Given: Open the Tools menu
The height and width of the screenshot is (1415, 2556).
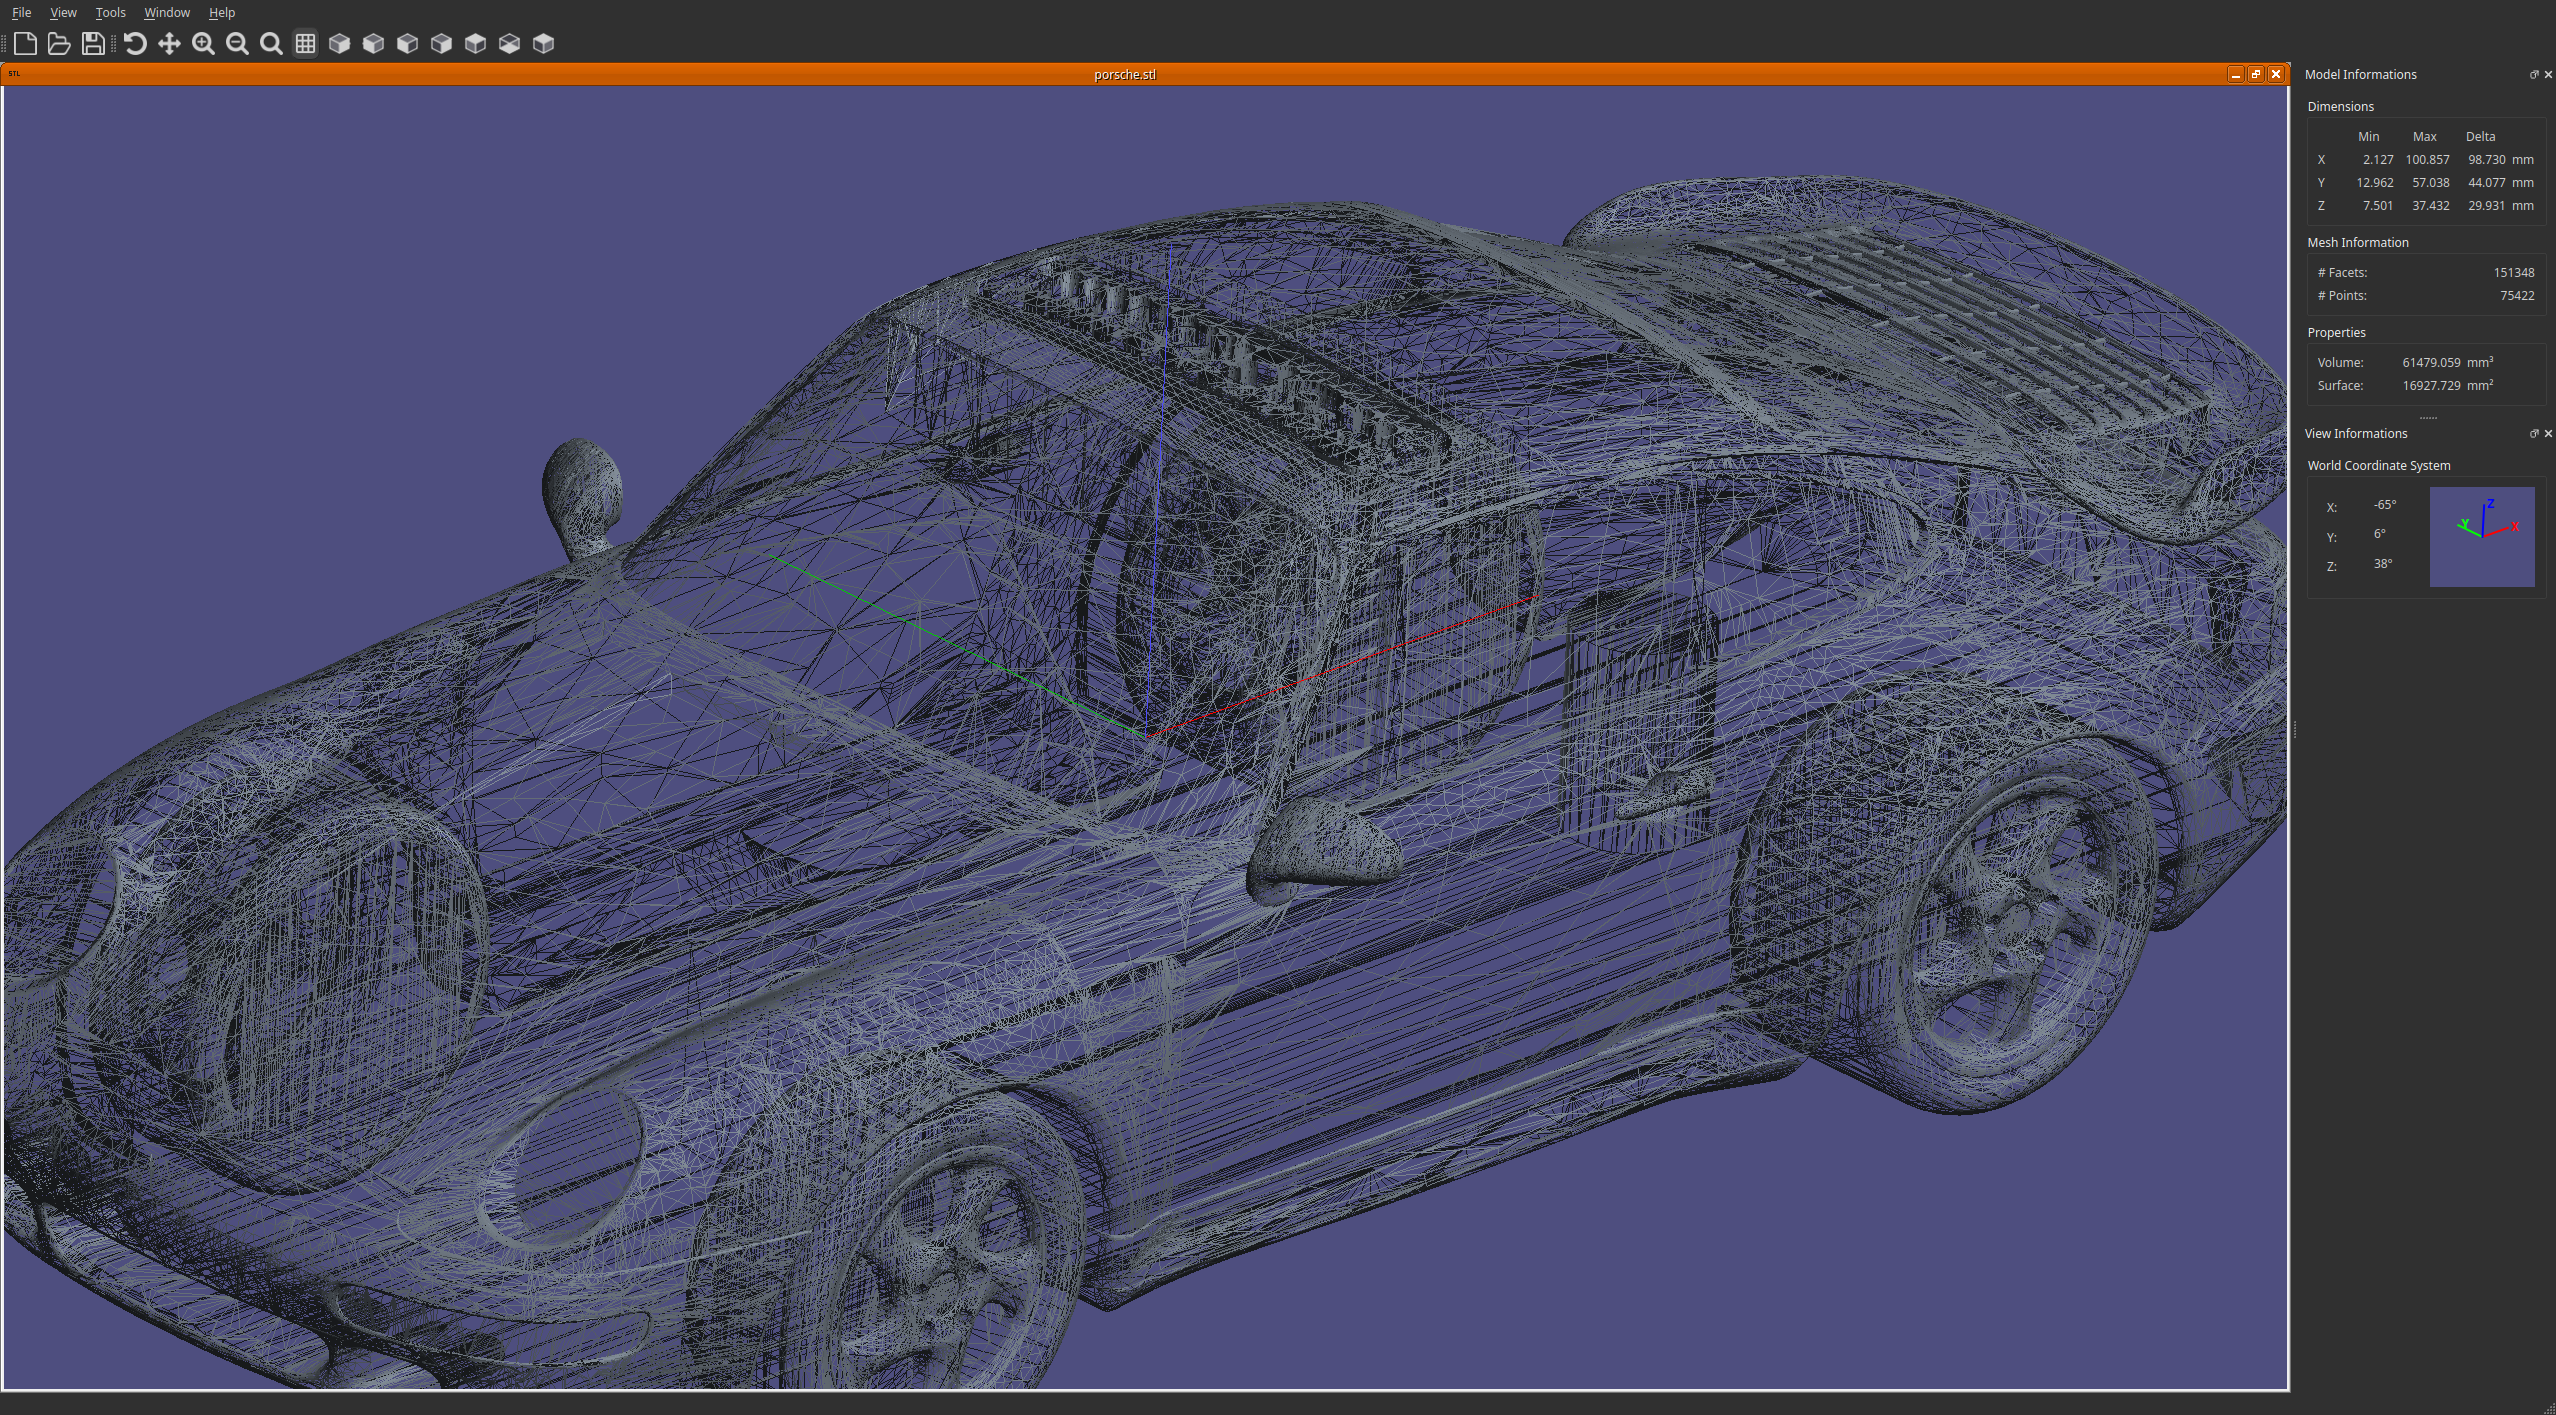Looking at the screenshot, I should point(110,12).
